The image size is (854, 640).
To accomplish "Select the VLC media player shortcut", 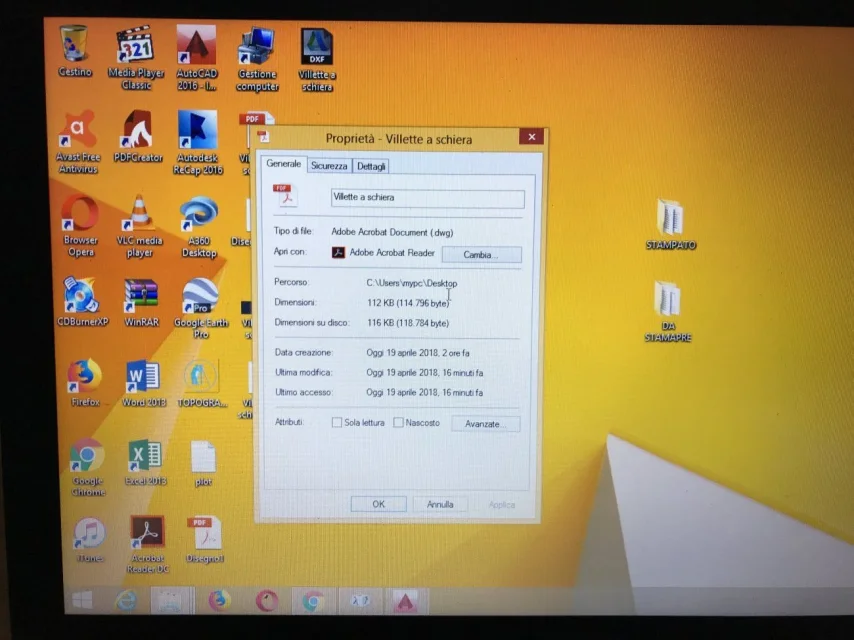I will pos(139,226).
